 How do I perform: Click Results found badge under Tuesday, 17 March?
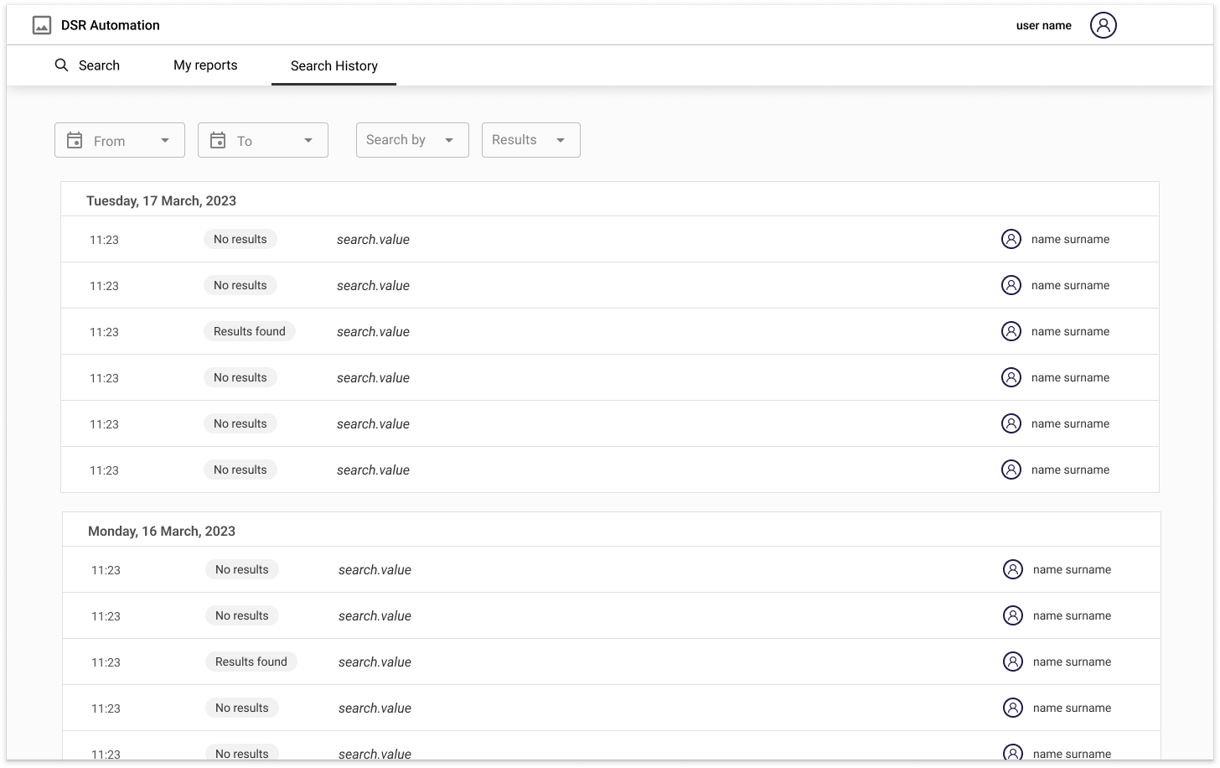tap(249, 331)
